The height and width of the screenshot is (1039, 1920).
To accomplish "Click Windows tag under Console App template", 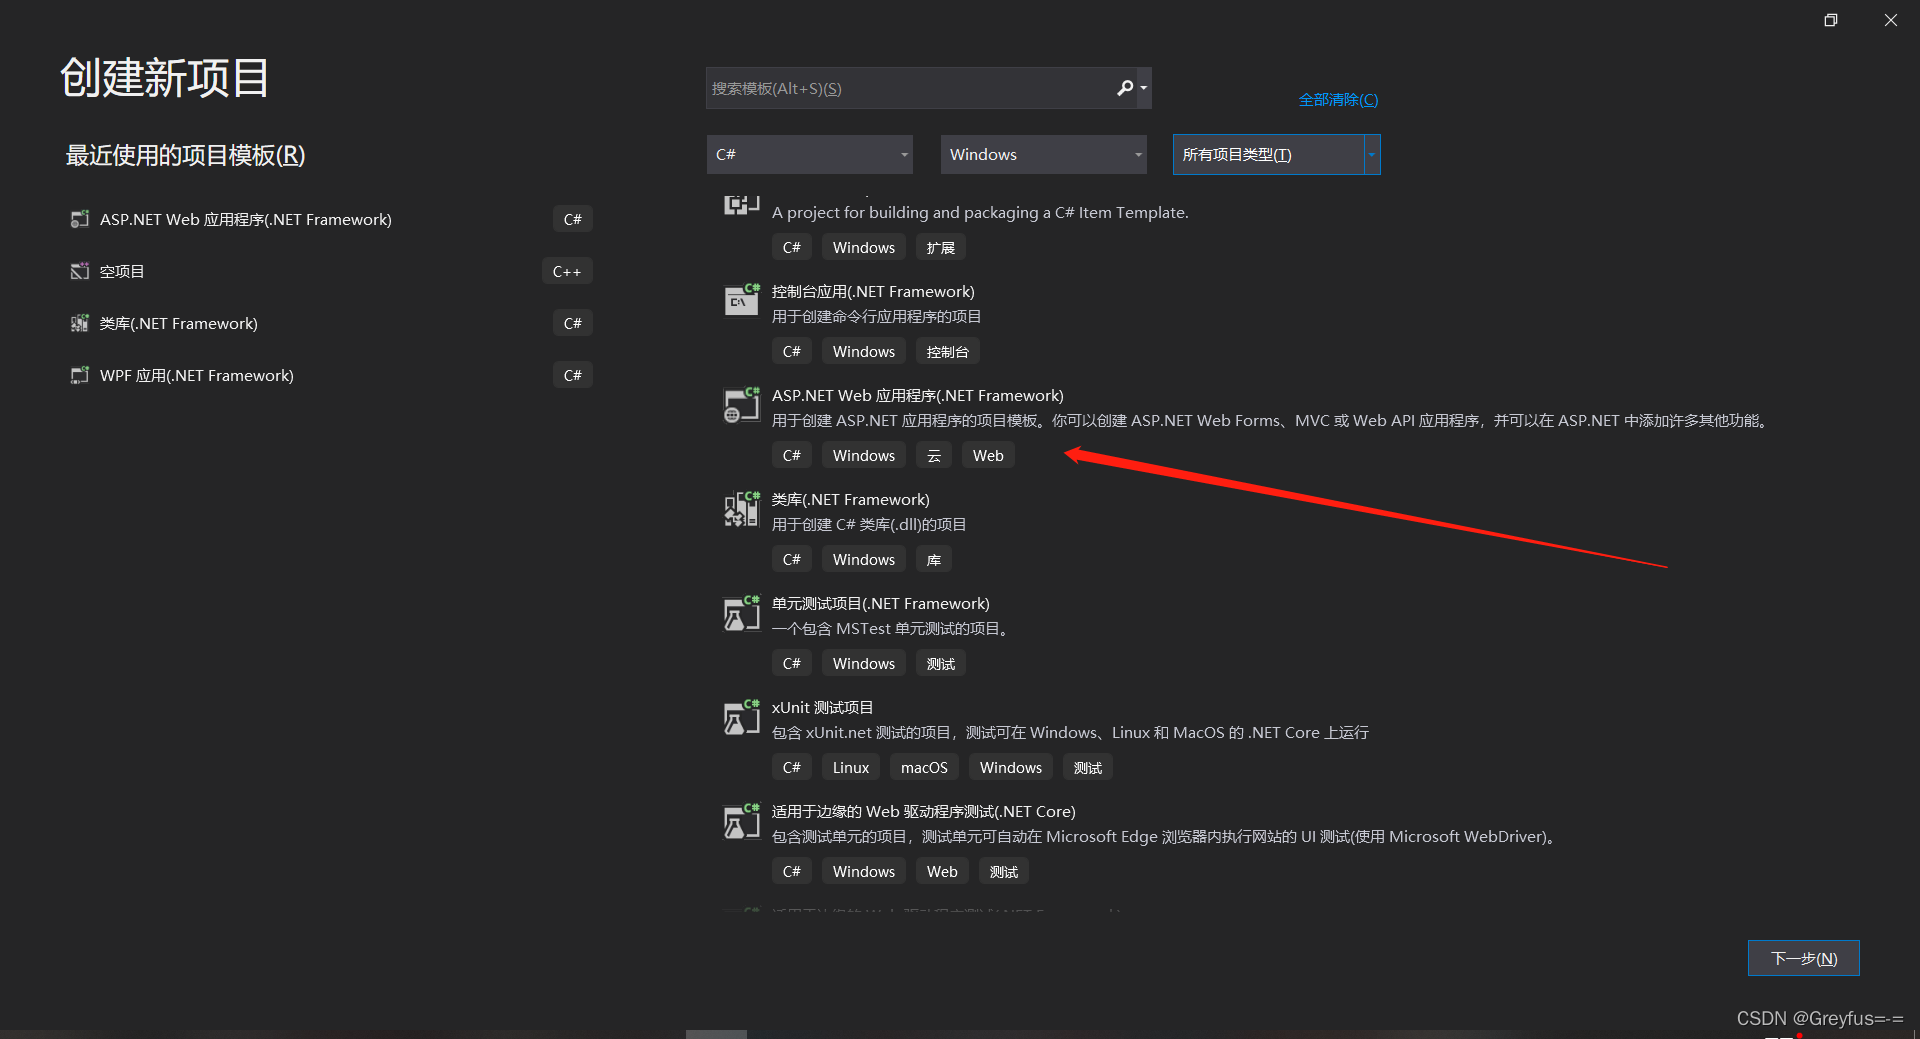I will [864, 351].
